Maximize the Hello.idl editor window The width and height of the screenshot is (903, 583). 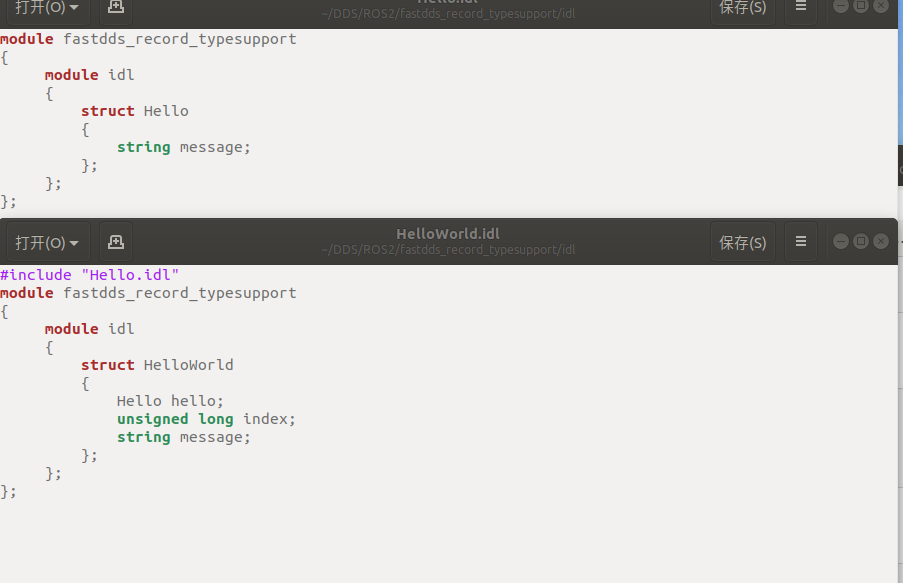pos(861,6)
